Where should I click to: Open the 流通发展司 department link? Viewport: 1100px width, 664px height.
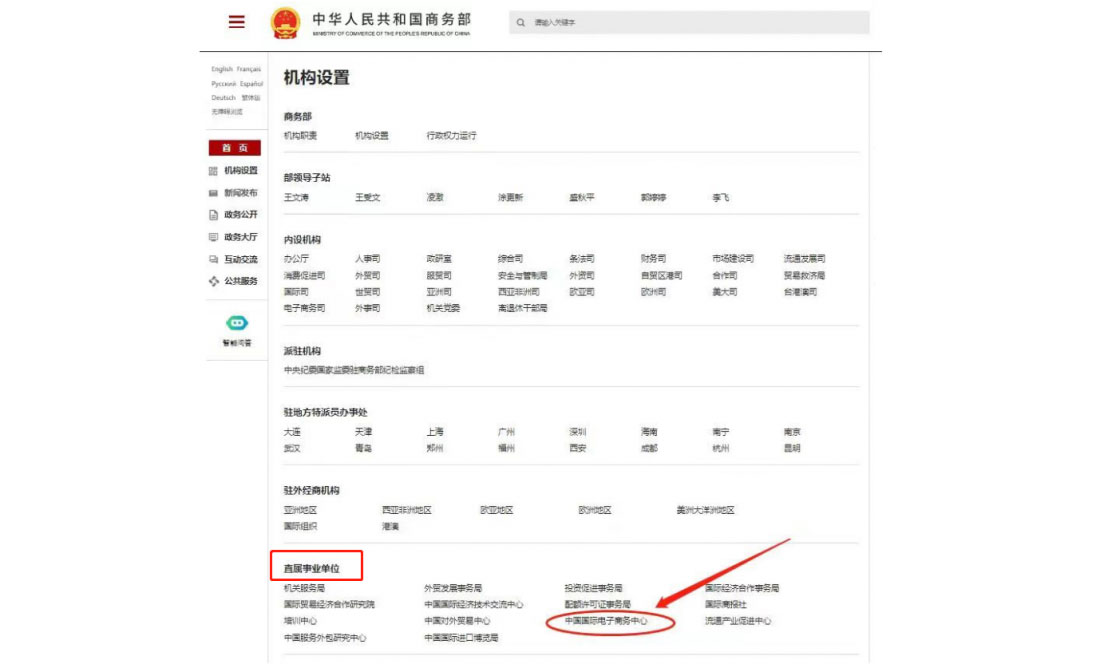point(805,259)
